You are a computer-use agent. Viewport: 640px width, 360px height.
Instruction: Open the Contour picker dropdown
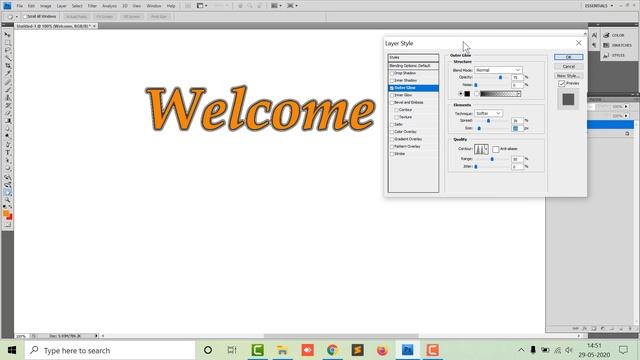[x=486, y=149]
